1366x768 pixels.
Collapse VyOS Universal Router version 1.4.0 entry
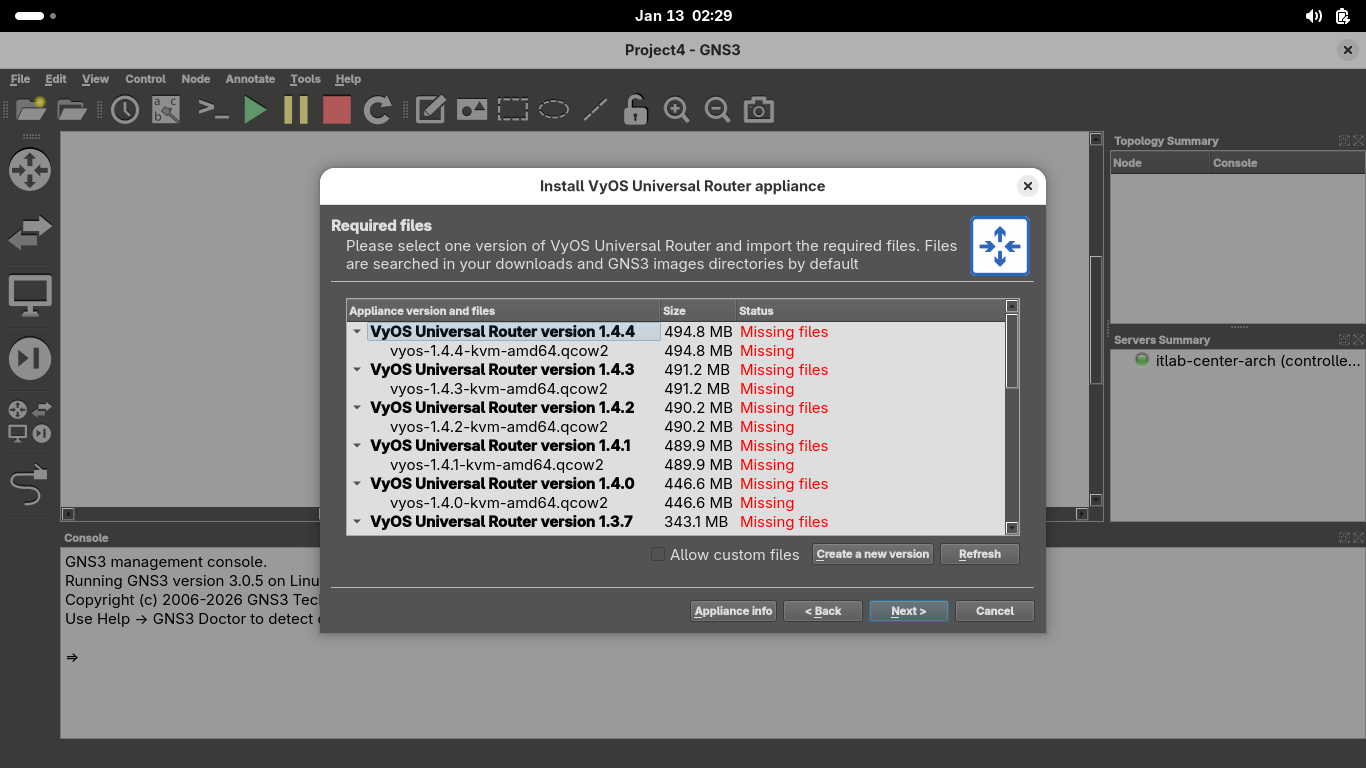coord(357,484)
